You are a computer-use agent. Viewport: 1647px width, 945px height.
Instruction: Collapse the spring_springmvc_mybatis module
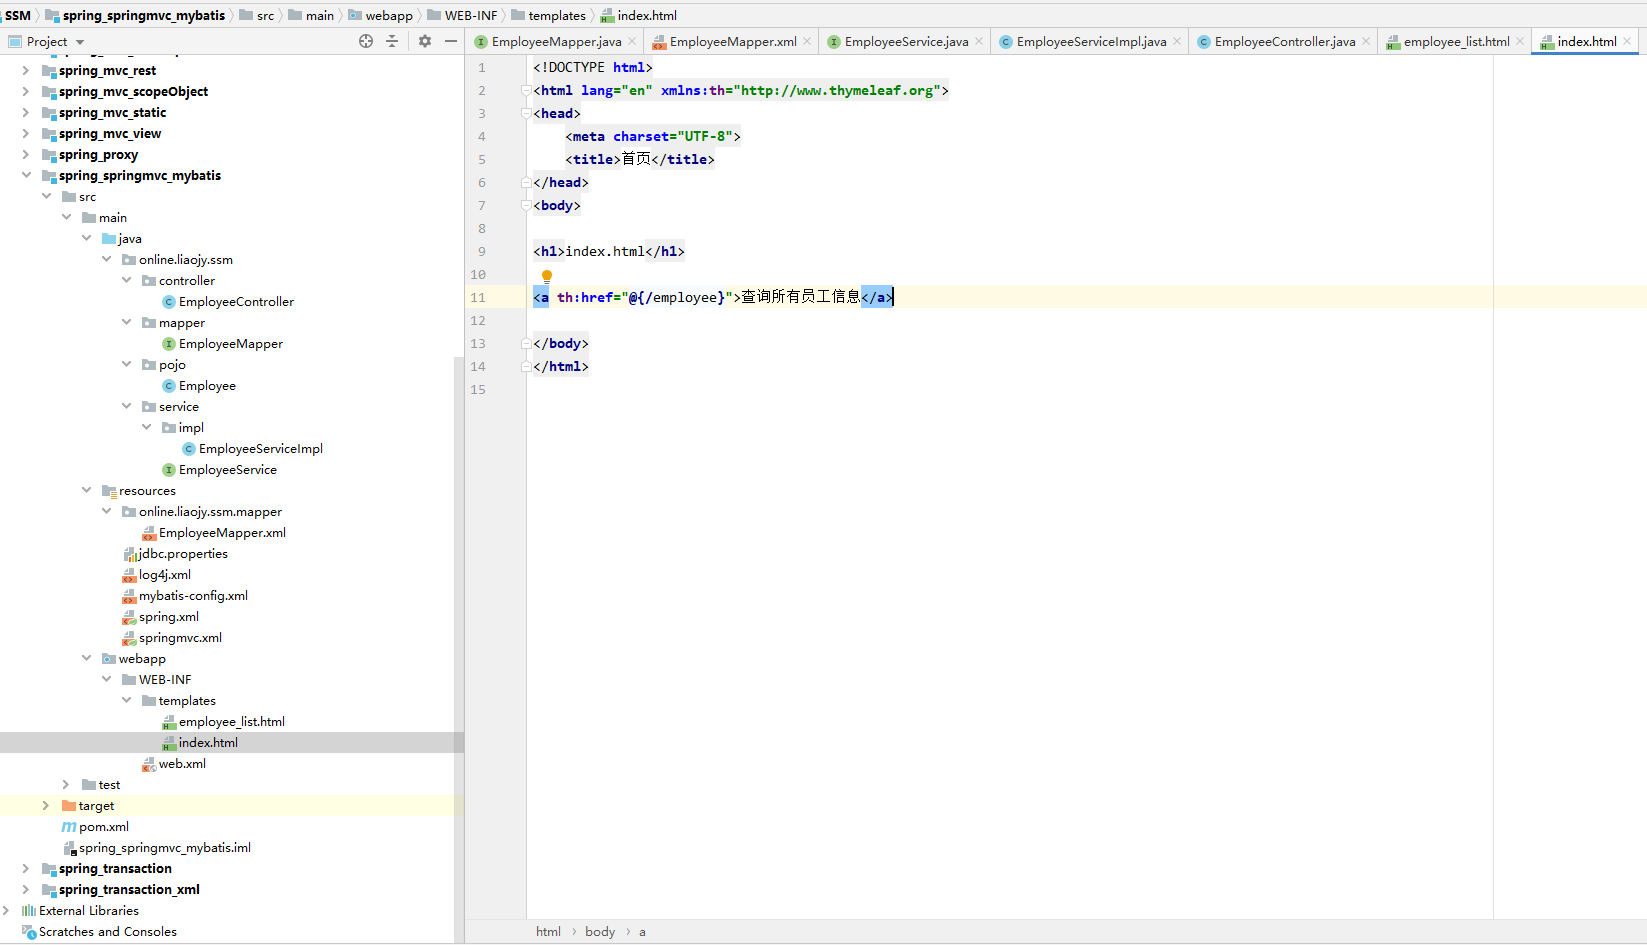[26, 175]
